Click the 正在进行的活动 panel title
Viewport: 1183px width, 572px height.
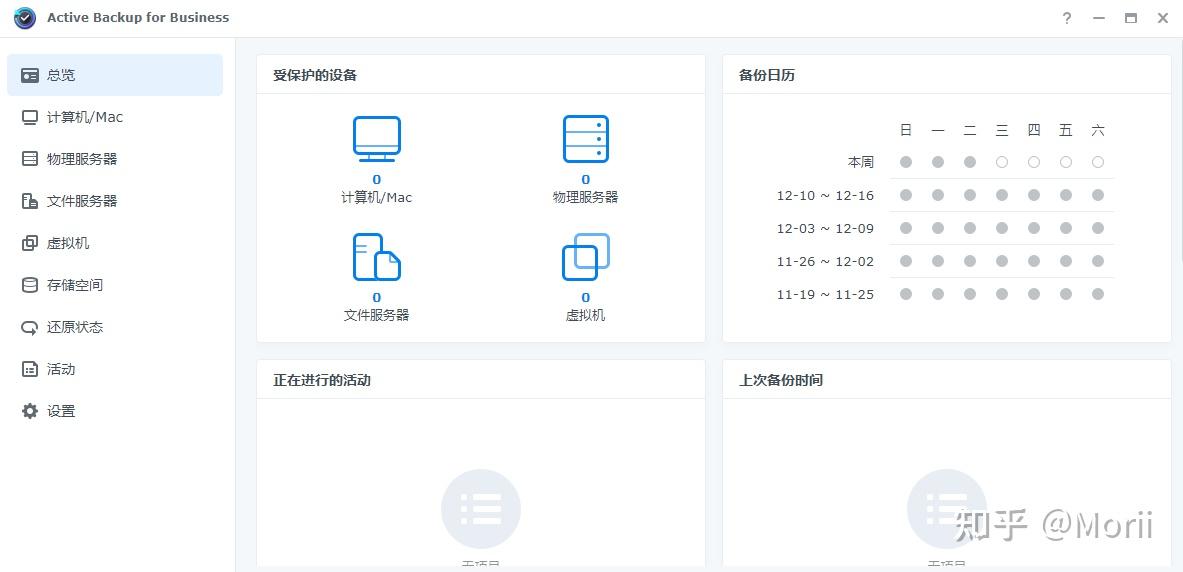[321, 380]
